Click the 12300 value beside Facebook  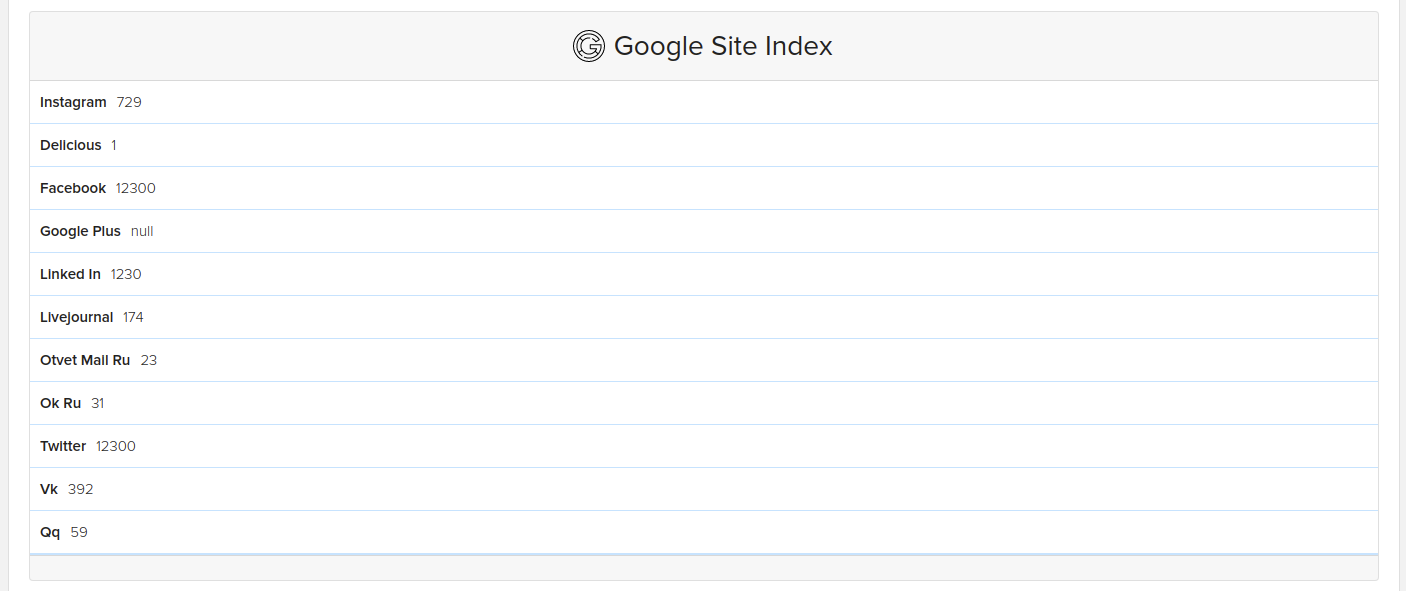coord(134,188)
